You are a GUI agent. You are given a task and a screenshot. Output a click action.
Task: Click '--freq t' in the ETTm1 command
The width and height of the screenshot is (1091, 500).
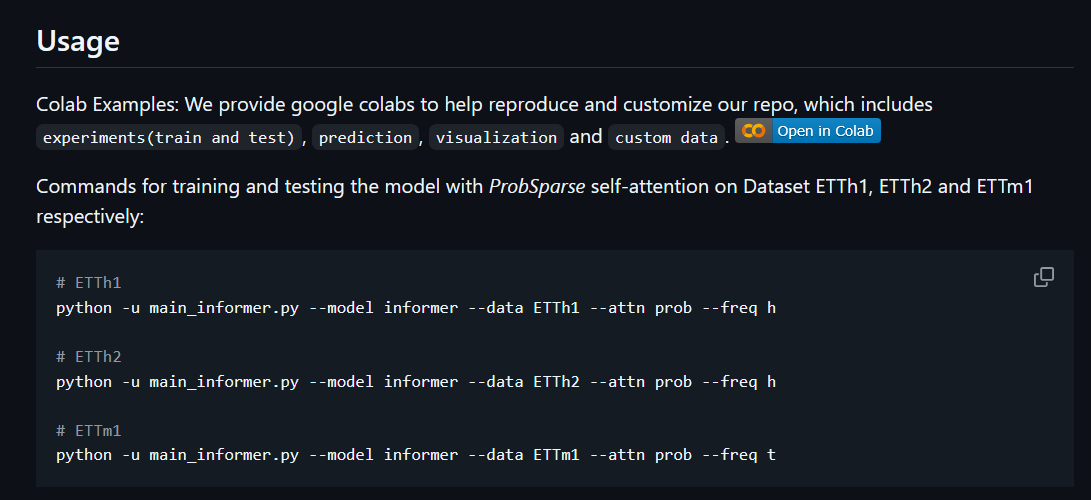point(738,456)
